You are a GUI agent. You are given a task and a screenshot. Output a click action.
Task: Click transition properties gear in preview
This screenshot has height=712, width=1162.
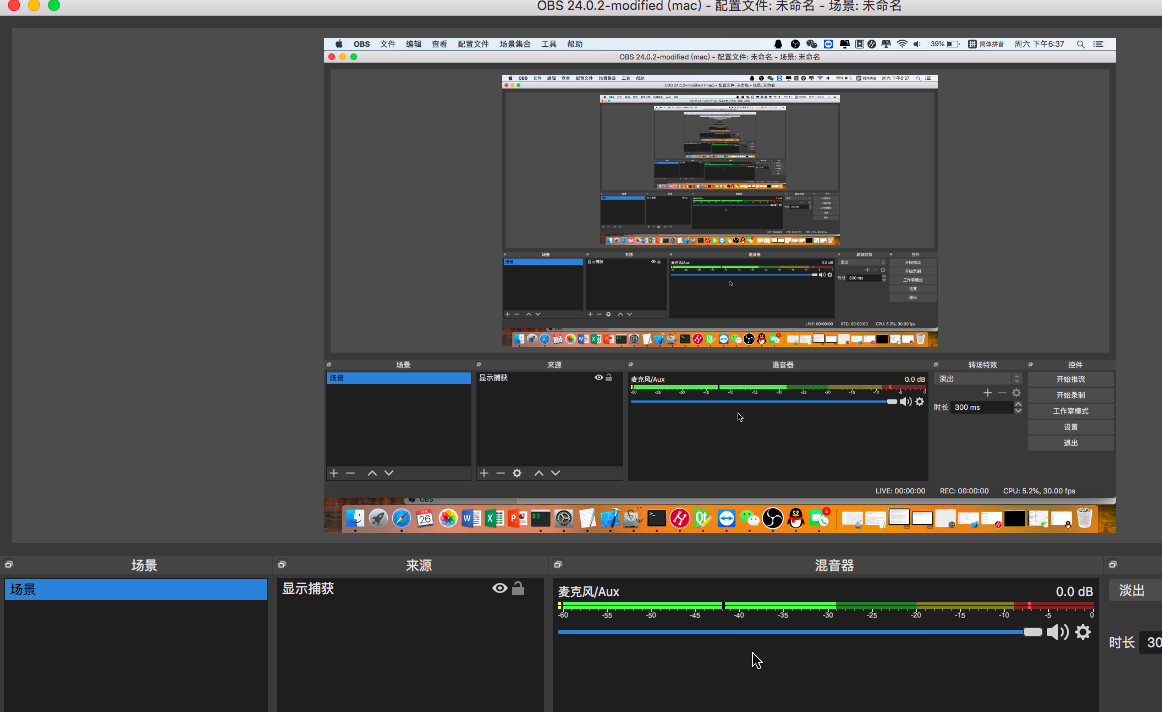pos(1016,393)
